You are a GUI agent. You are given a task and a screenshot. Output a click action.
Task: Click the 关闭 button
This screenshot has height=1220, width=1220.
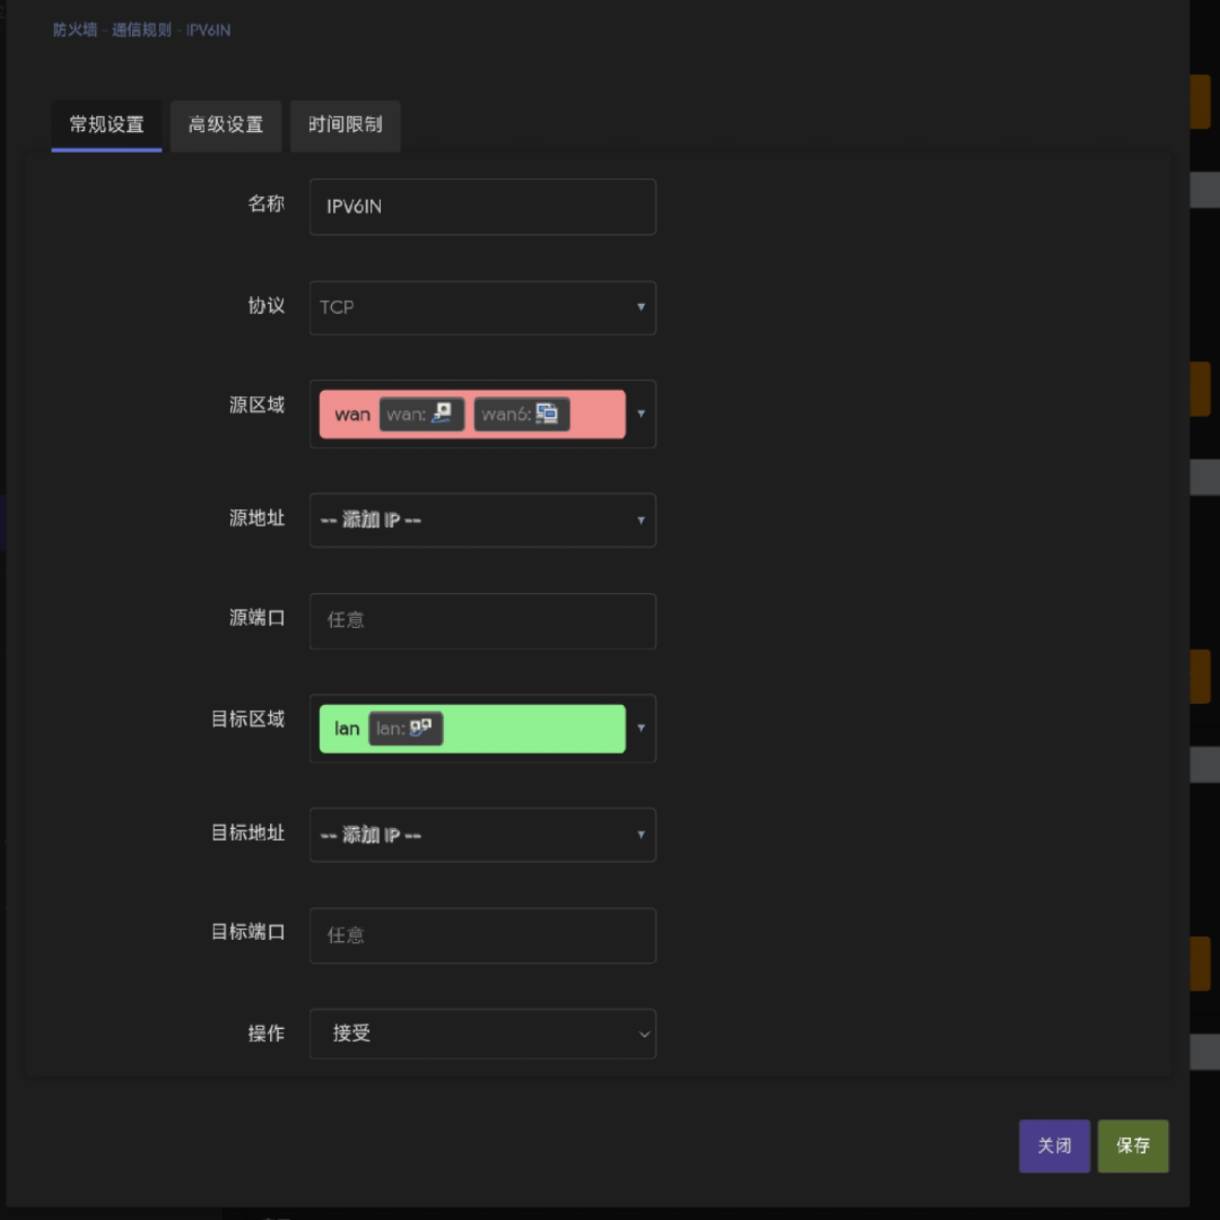tap(1054, 1146)
